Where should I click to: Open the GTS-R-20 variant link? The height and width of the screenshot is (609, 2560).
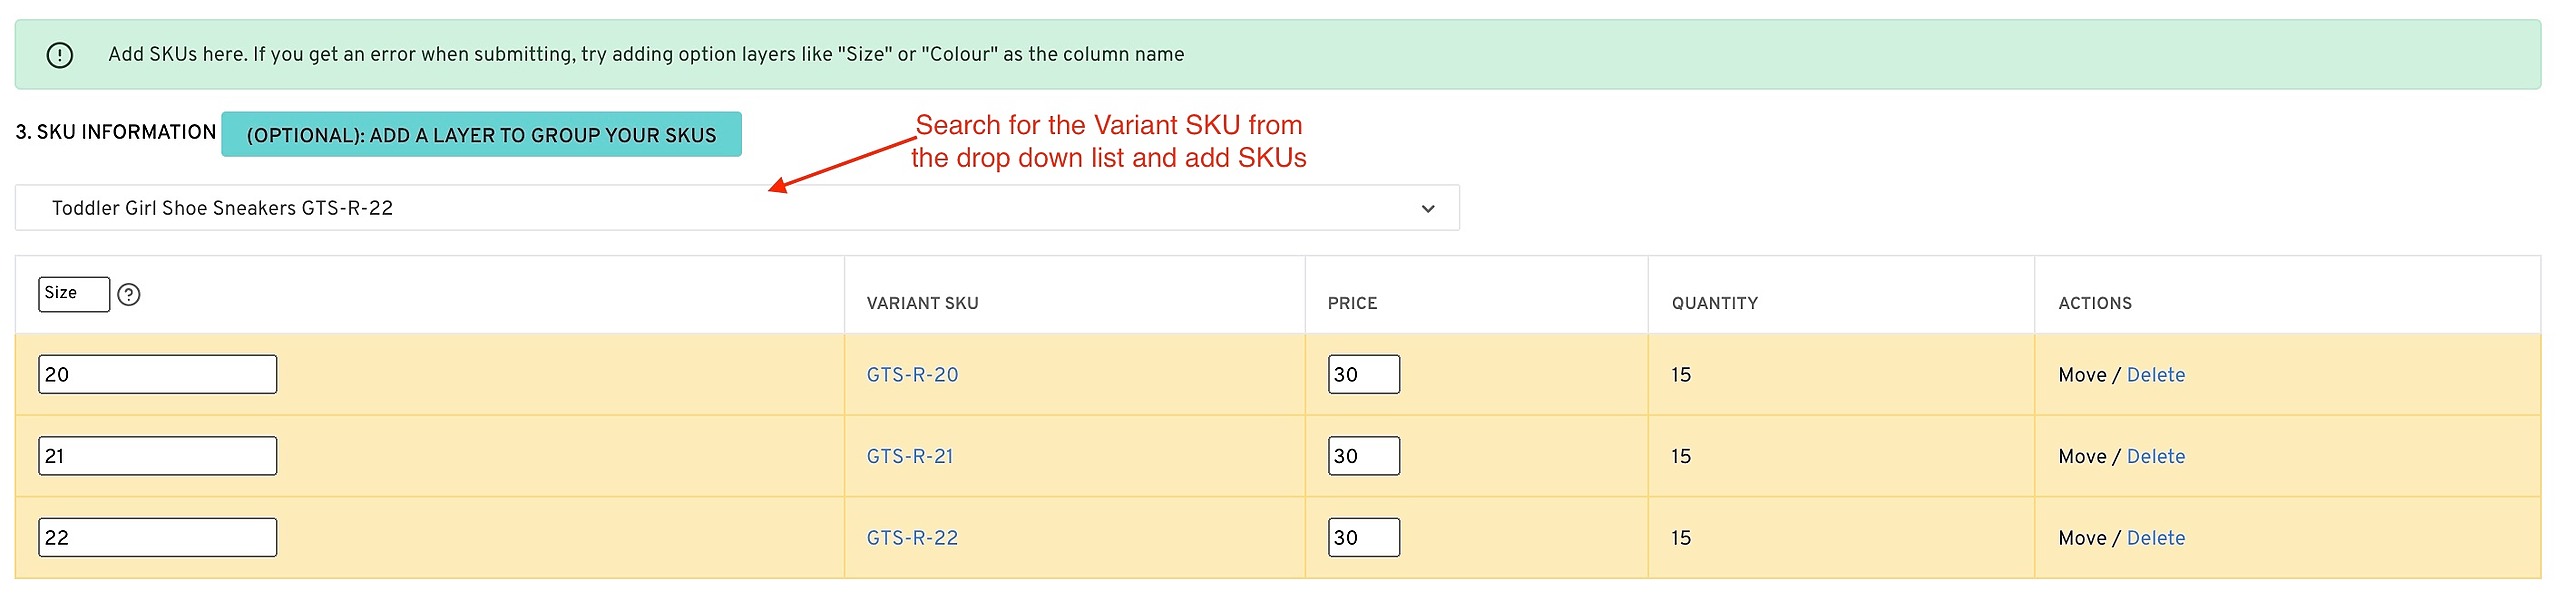click(912, 375)
